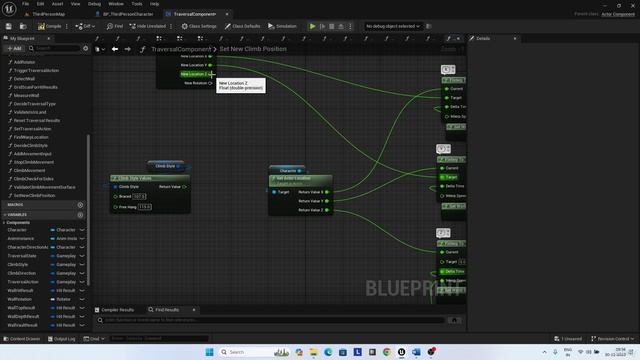The image size is (640, 360).
Task: Click the My Blueprint search field
Action: tap(54, 48)
